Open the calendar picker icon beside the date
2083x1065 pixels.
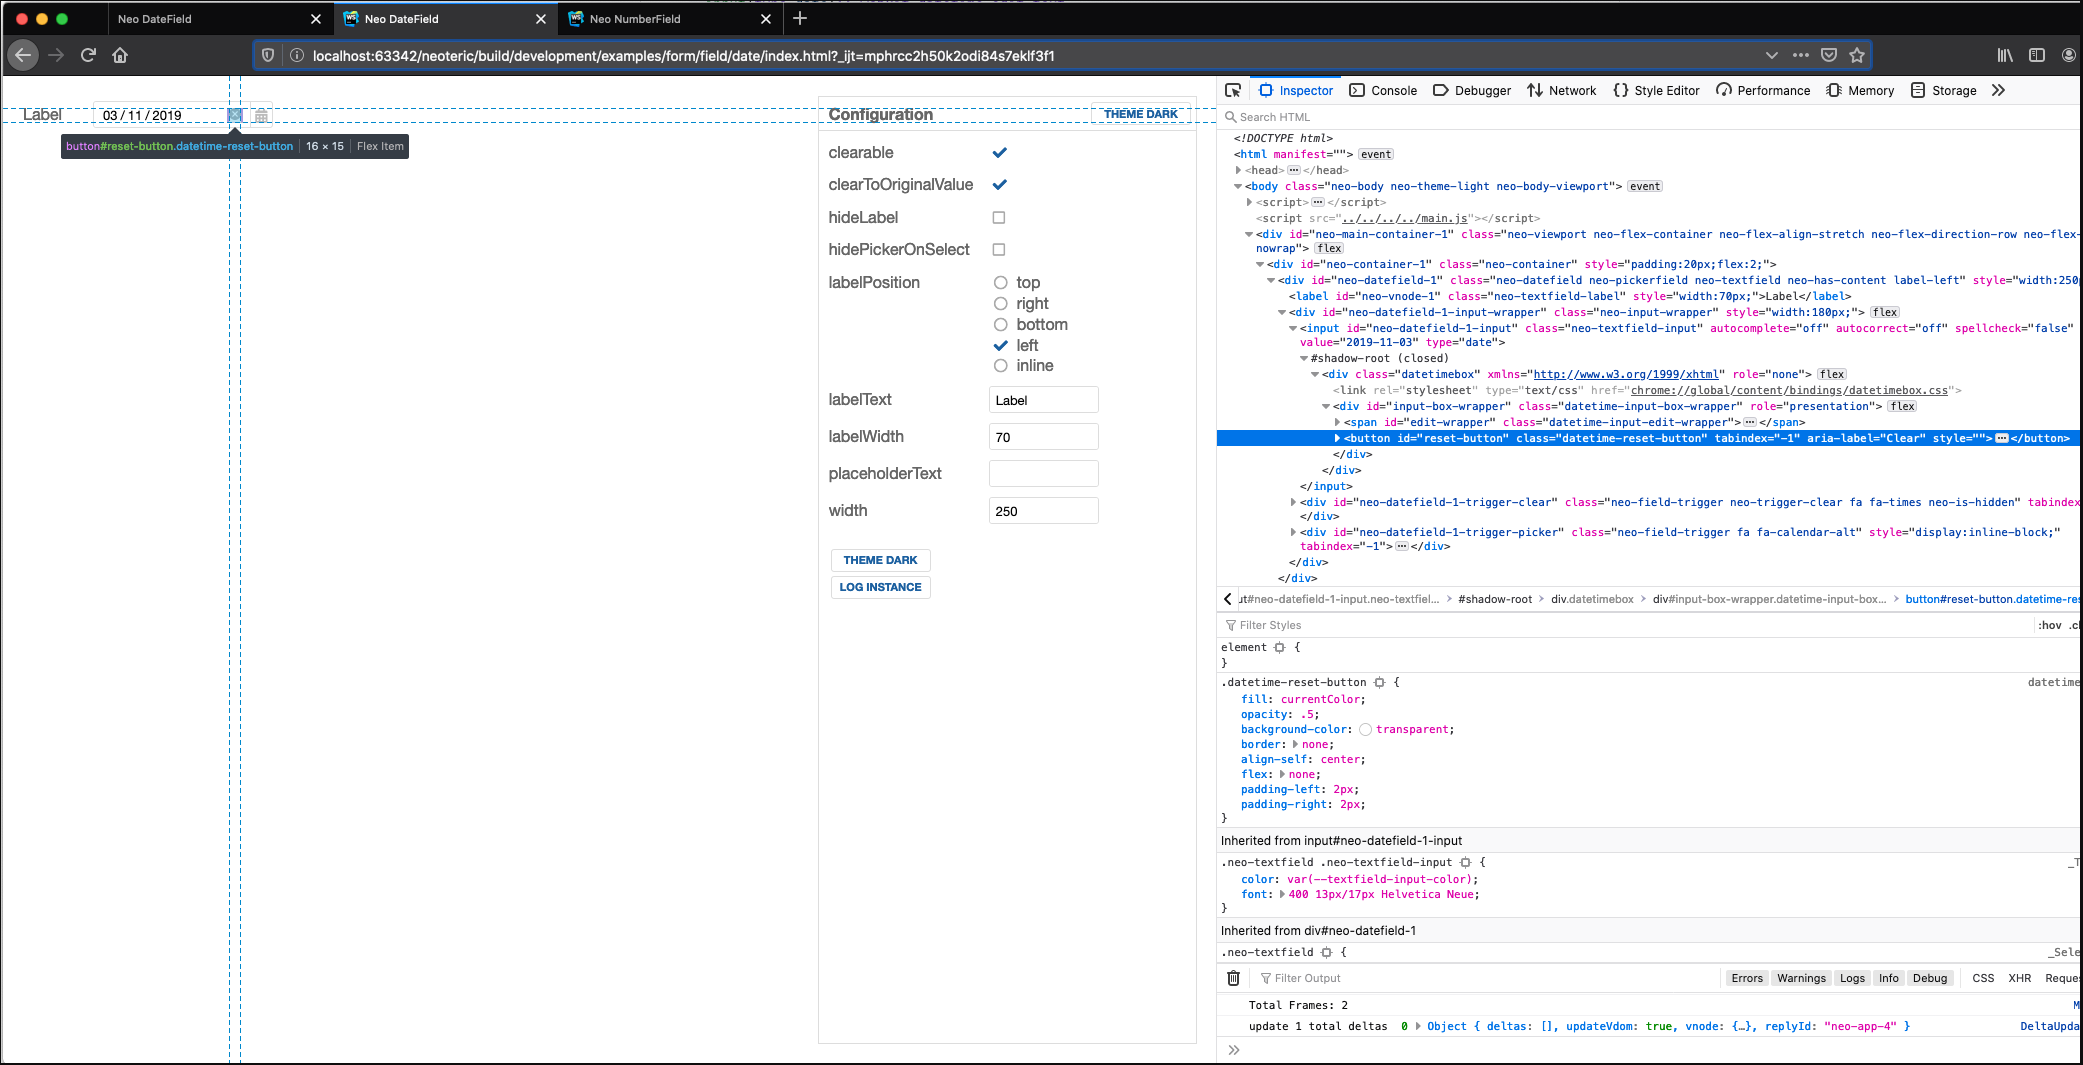pyautogui.click(x=260, y=116)
